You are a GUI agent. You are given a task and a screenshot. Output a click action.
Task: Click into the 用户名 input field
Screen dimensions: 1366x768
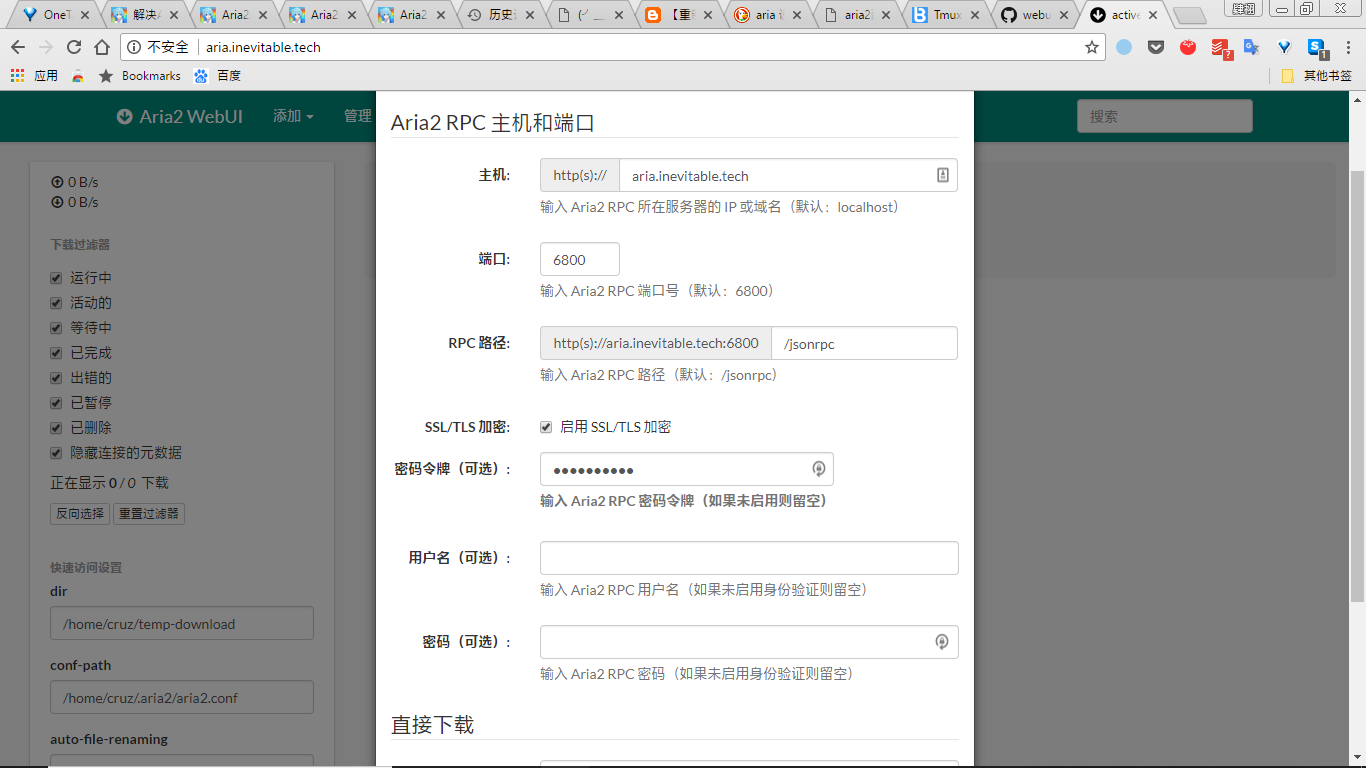[749, 558]
